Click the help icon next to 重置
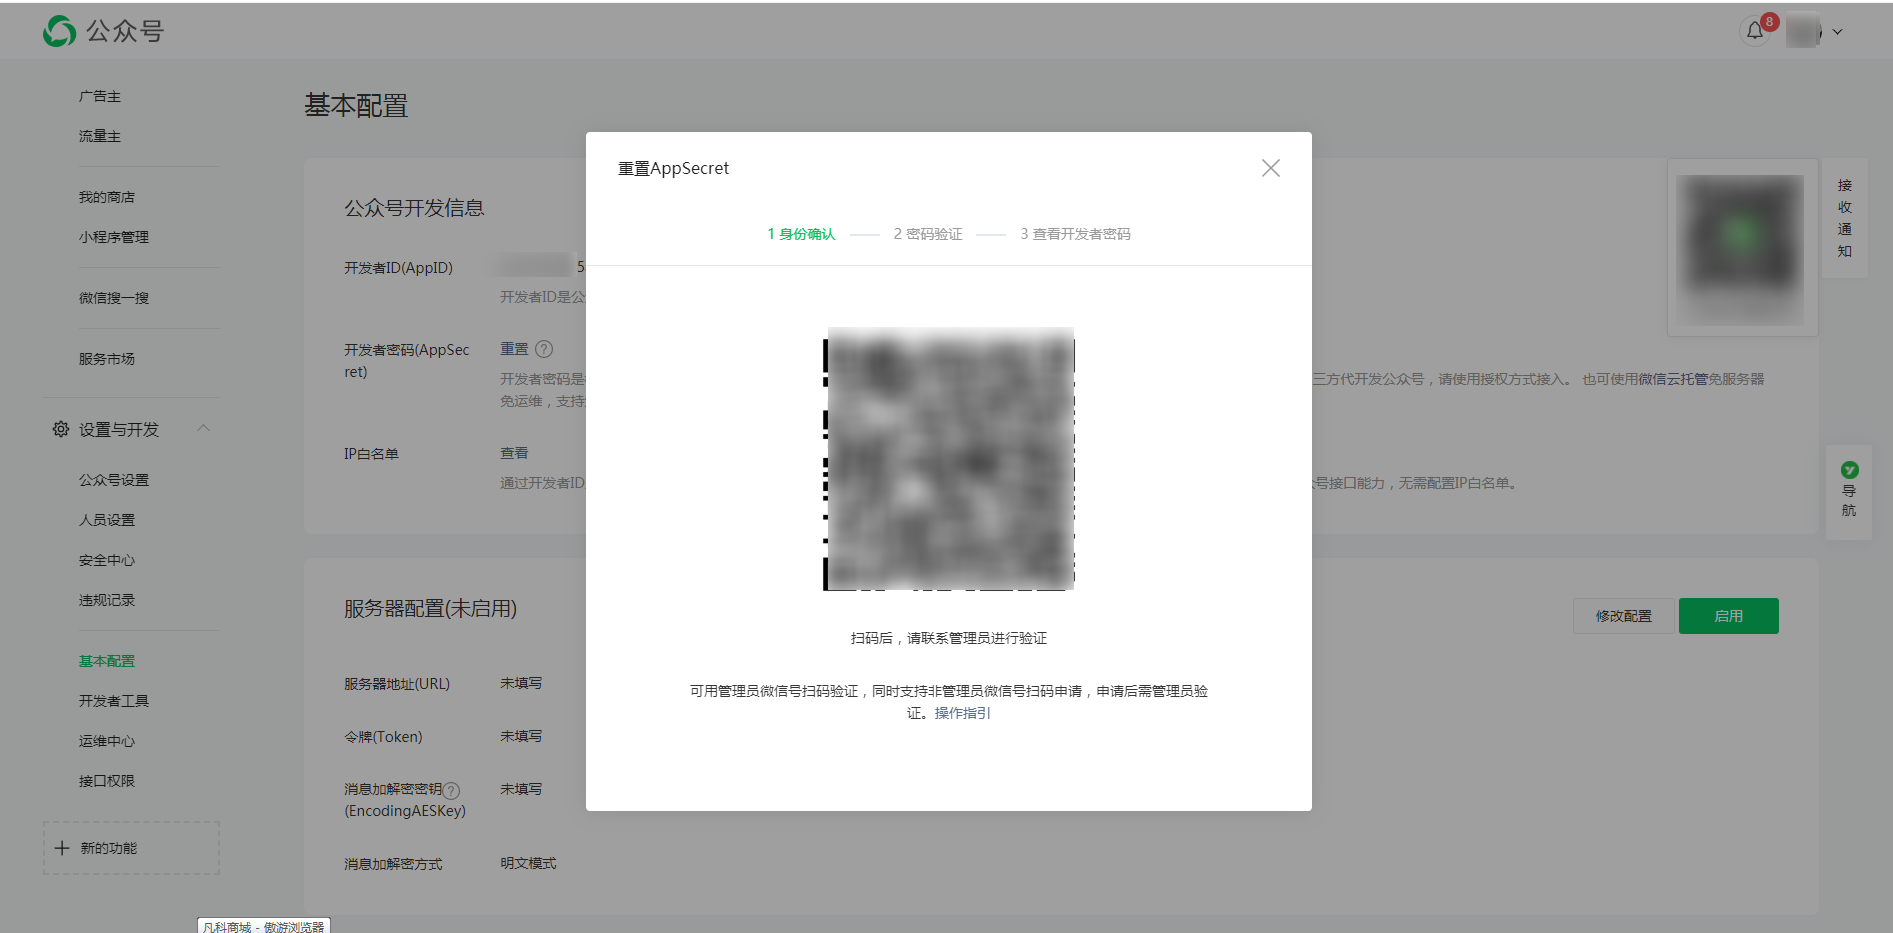 (x=544, y=349)
